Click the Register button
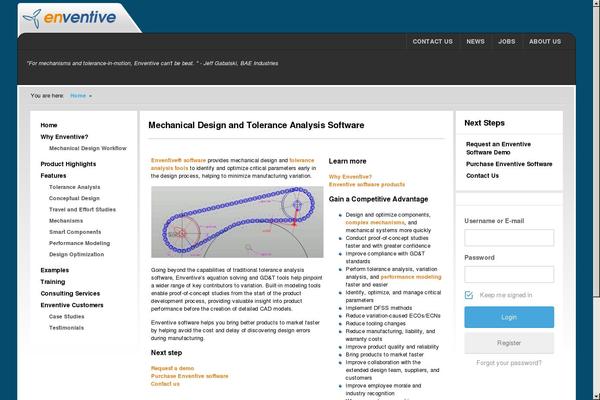 (509, 343)
